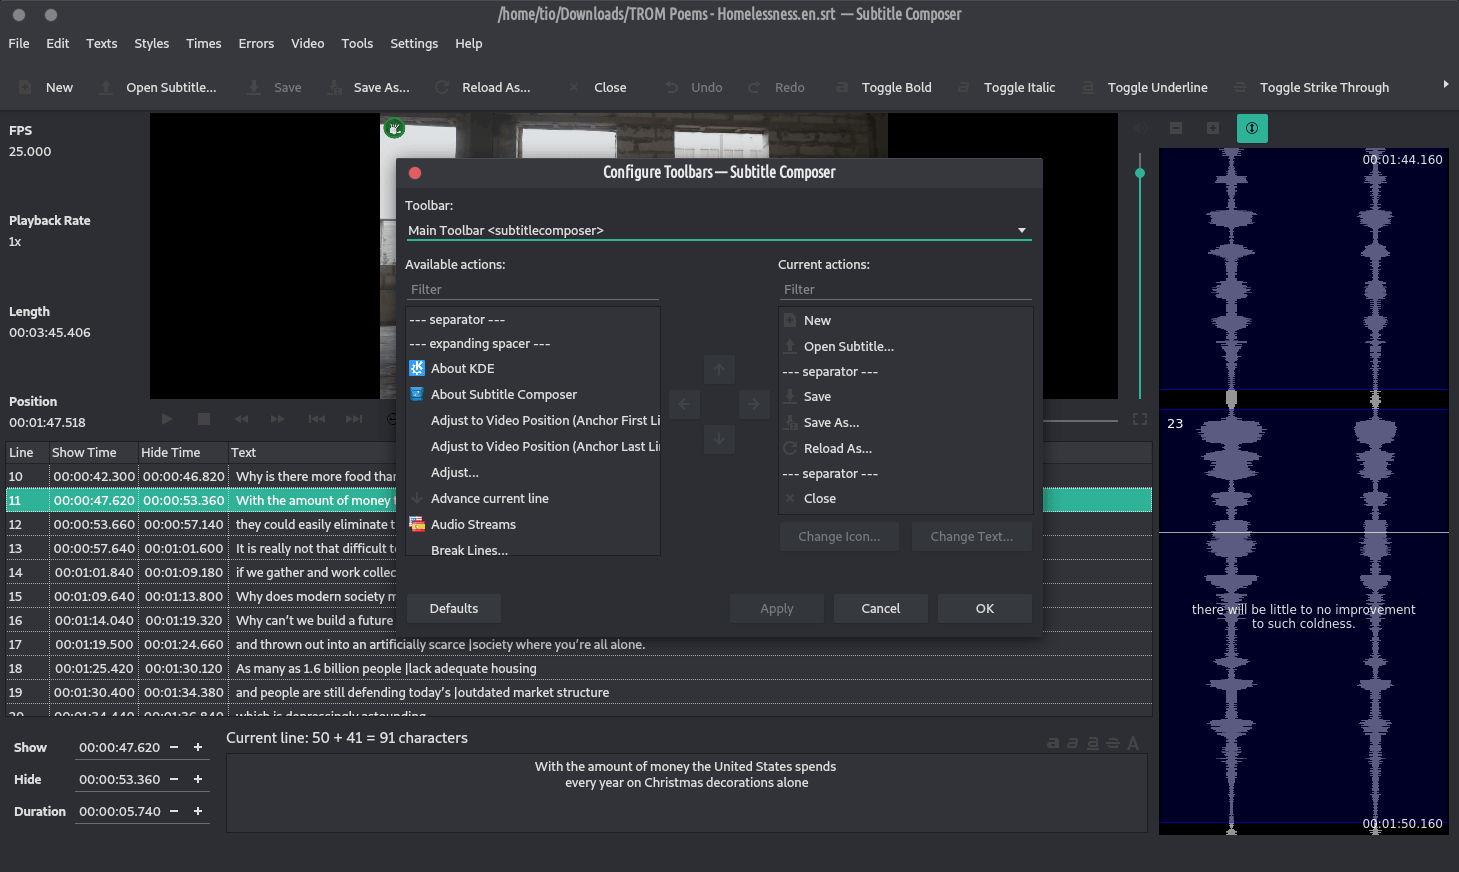Decrease Show time with minus button
1459x872 pixels.
(174, 747)
